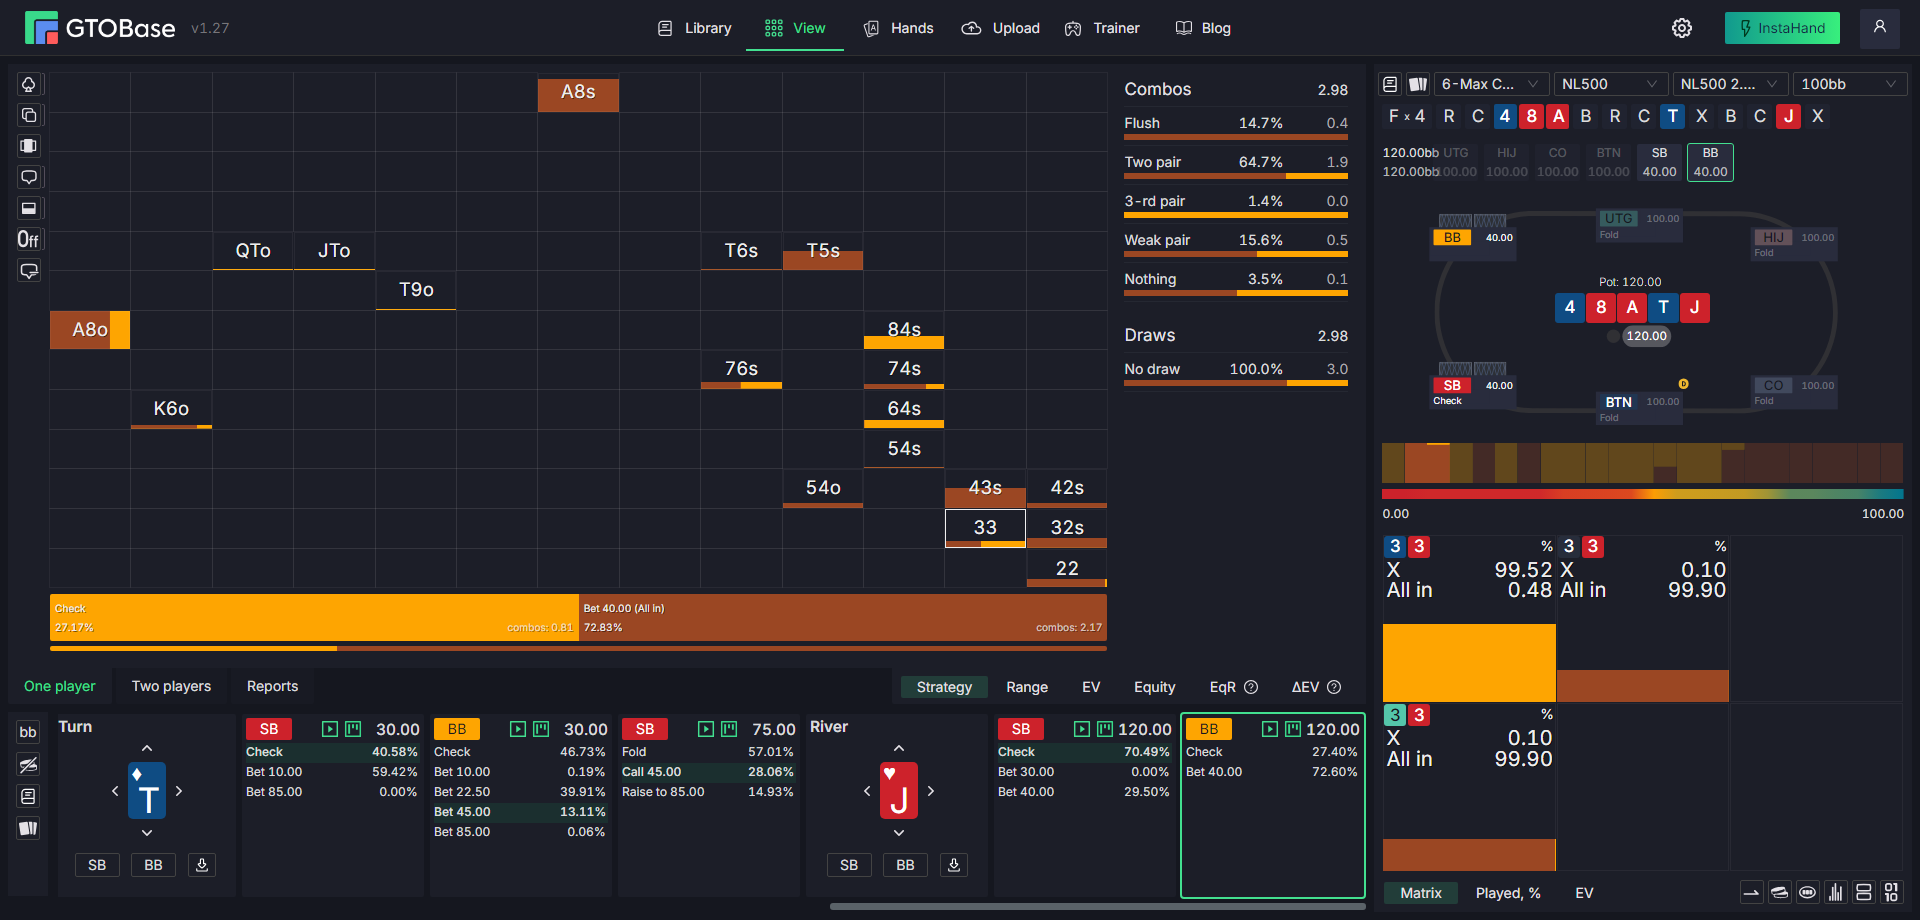The width and height of the screenshot is (1920, 920).
Task: Click the copy icon in left sidebar
Action: [29, 115]
